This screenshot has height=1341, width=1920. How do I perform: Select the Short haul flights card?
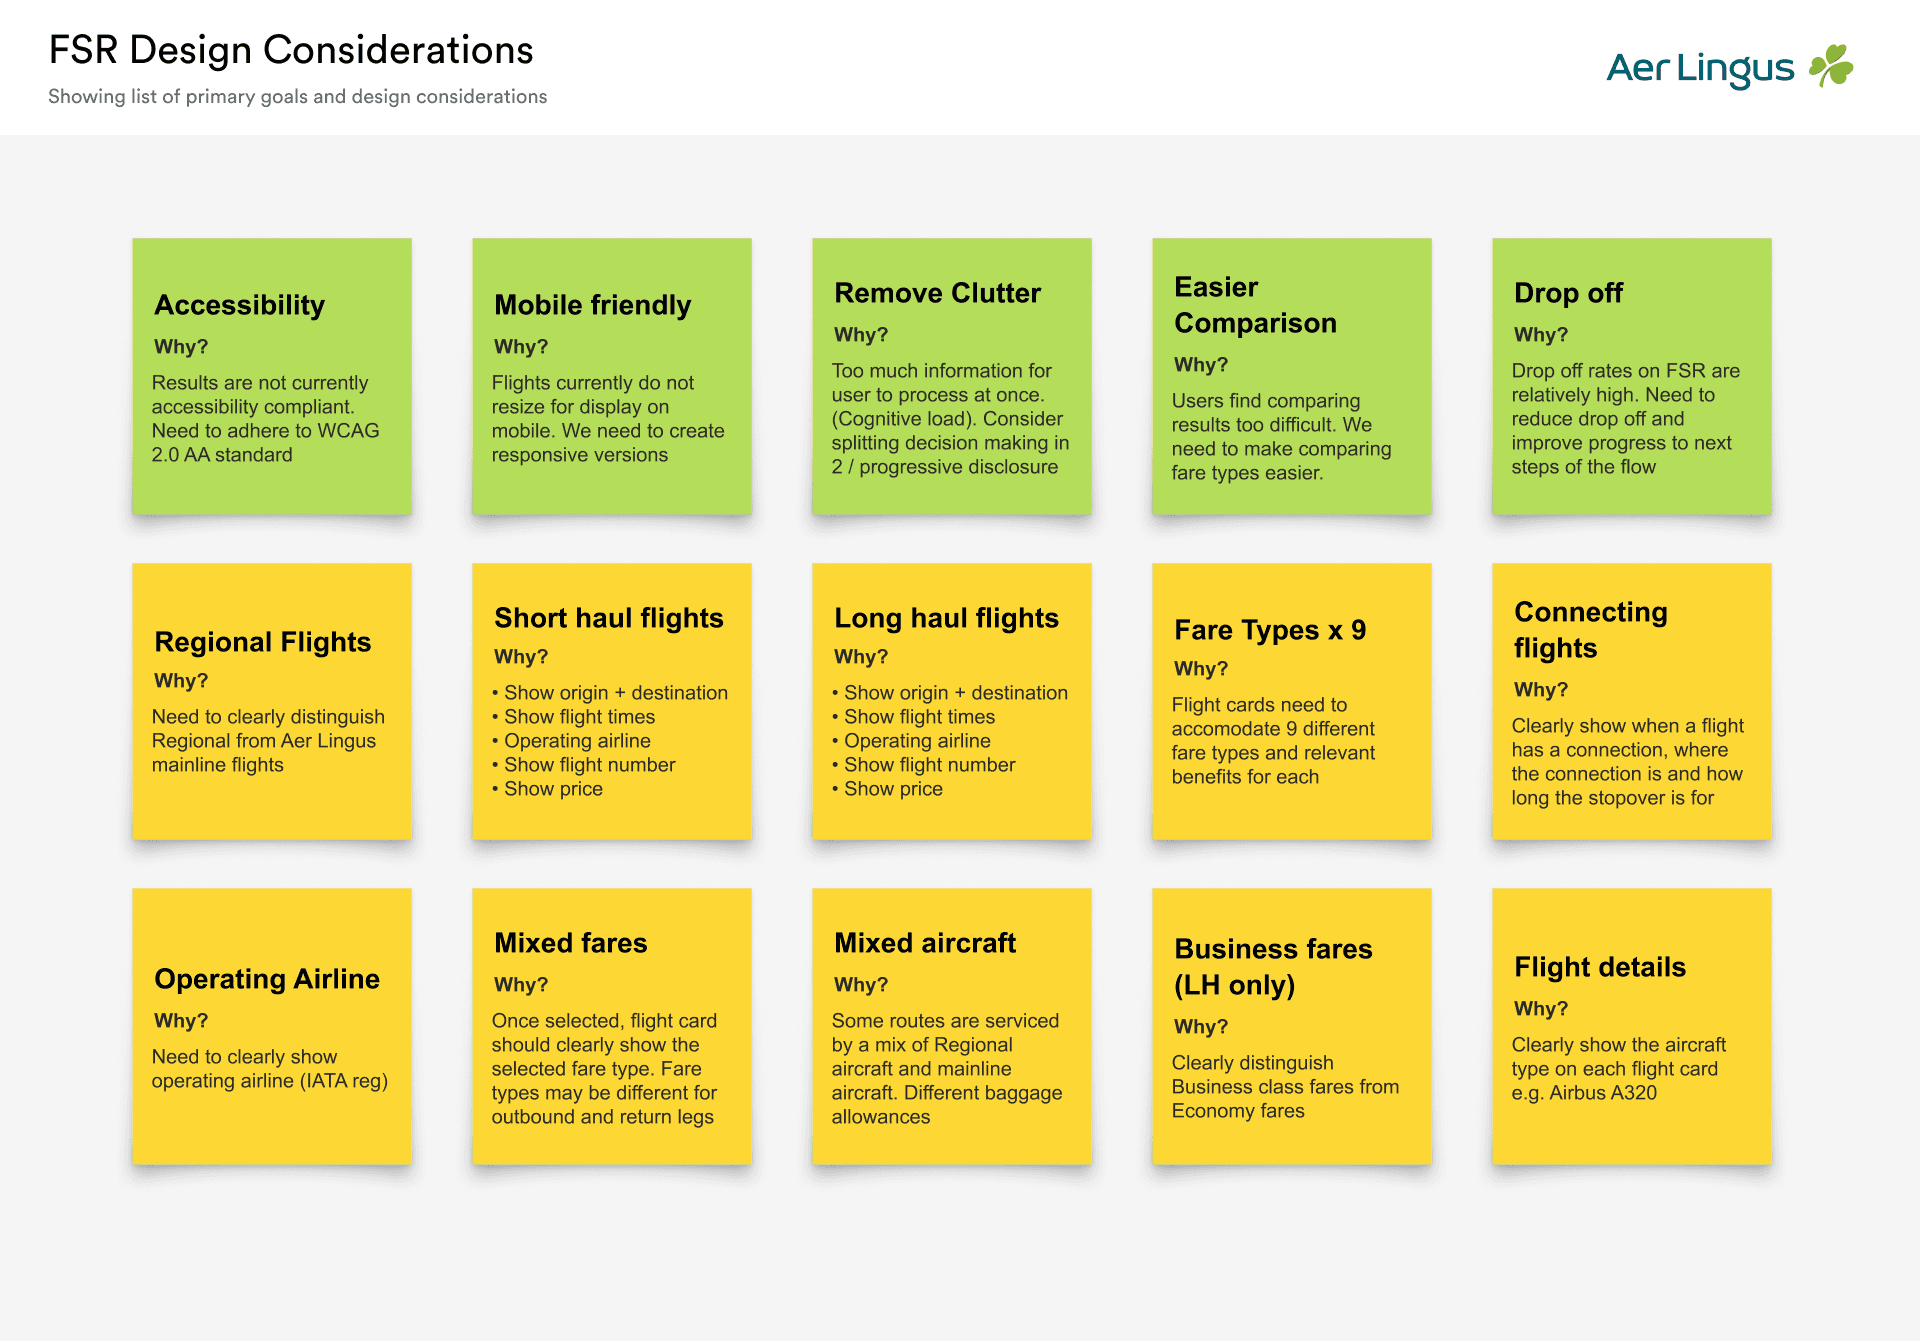point(611,701)
